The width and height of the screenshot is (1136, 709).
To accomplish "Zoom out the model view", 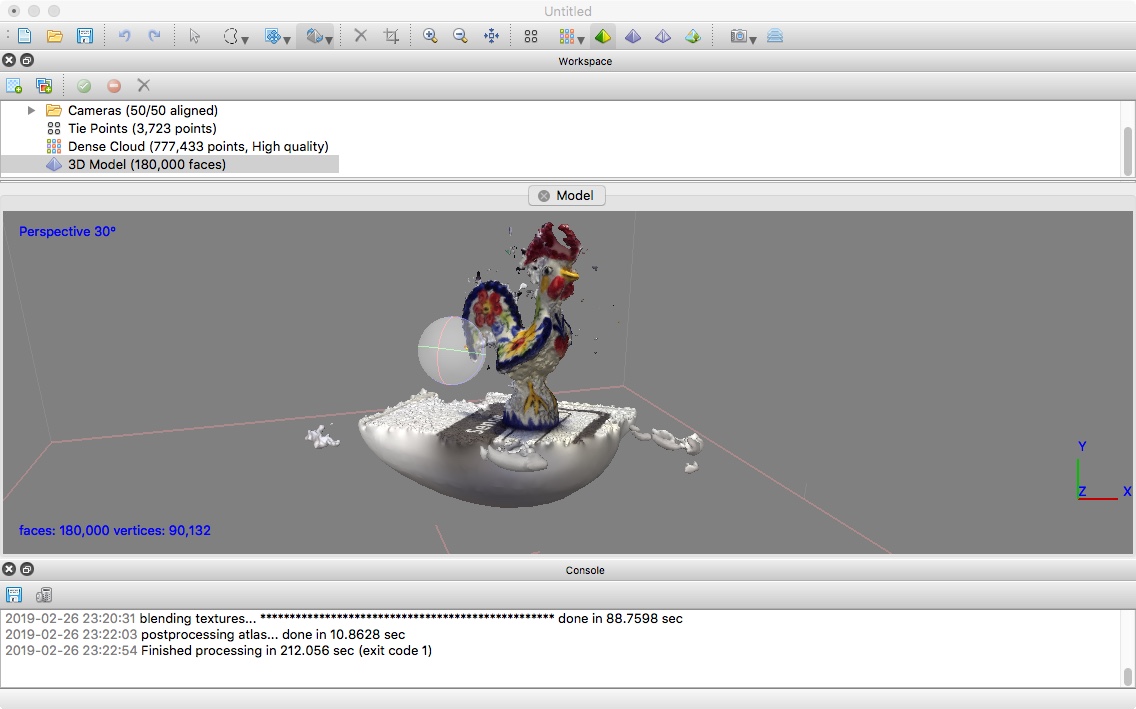I will pos(460,36).
